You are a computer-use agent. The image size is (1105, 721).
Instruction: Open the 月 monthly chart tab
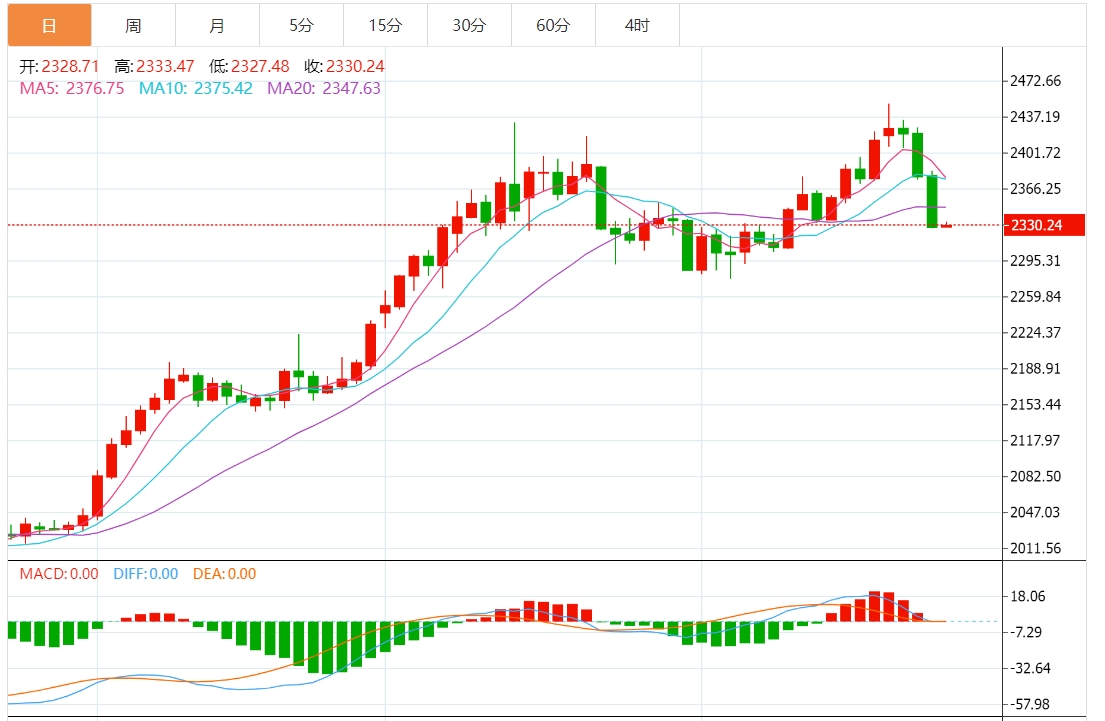pos(217,25)
